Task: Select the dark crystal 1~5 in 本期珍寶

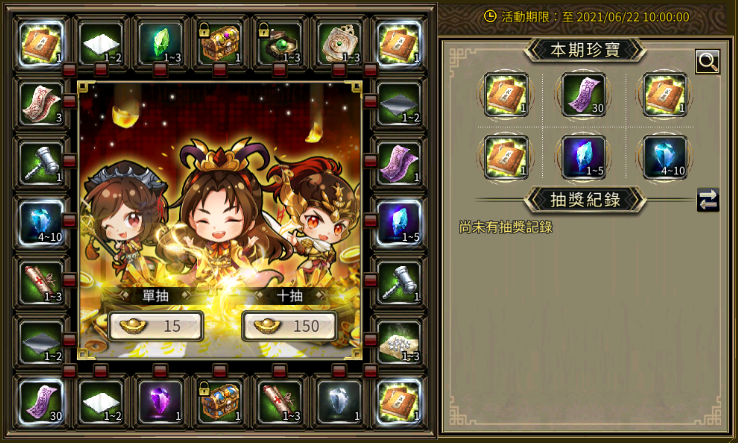Action: click(x=583, y=157)
